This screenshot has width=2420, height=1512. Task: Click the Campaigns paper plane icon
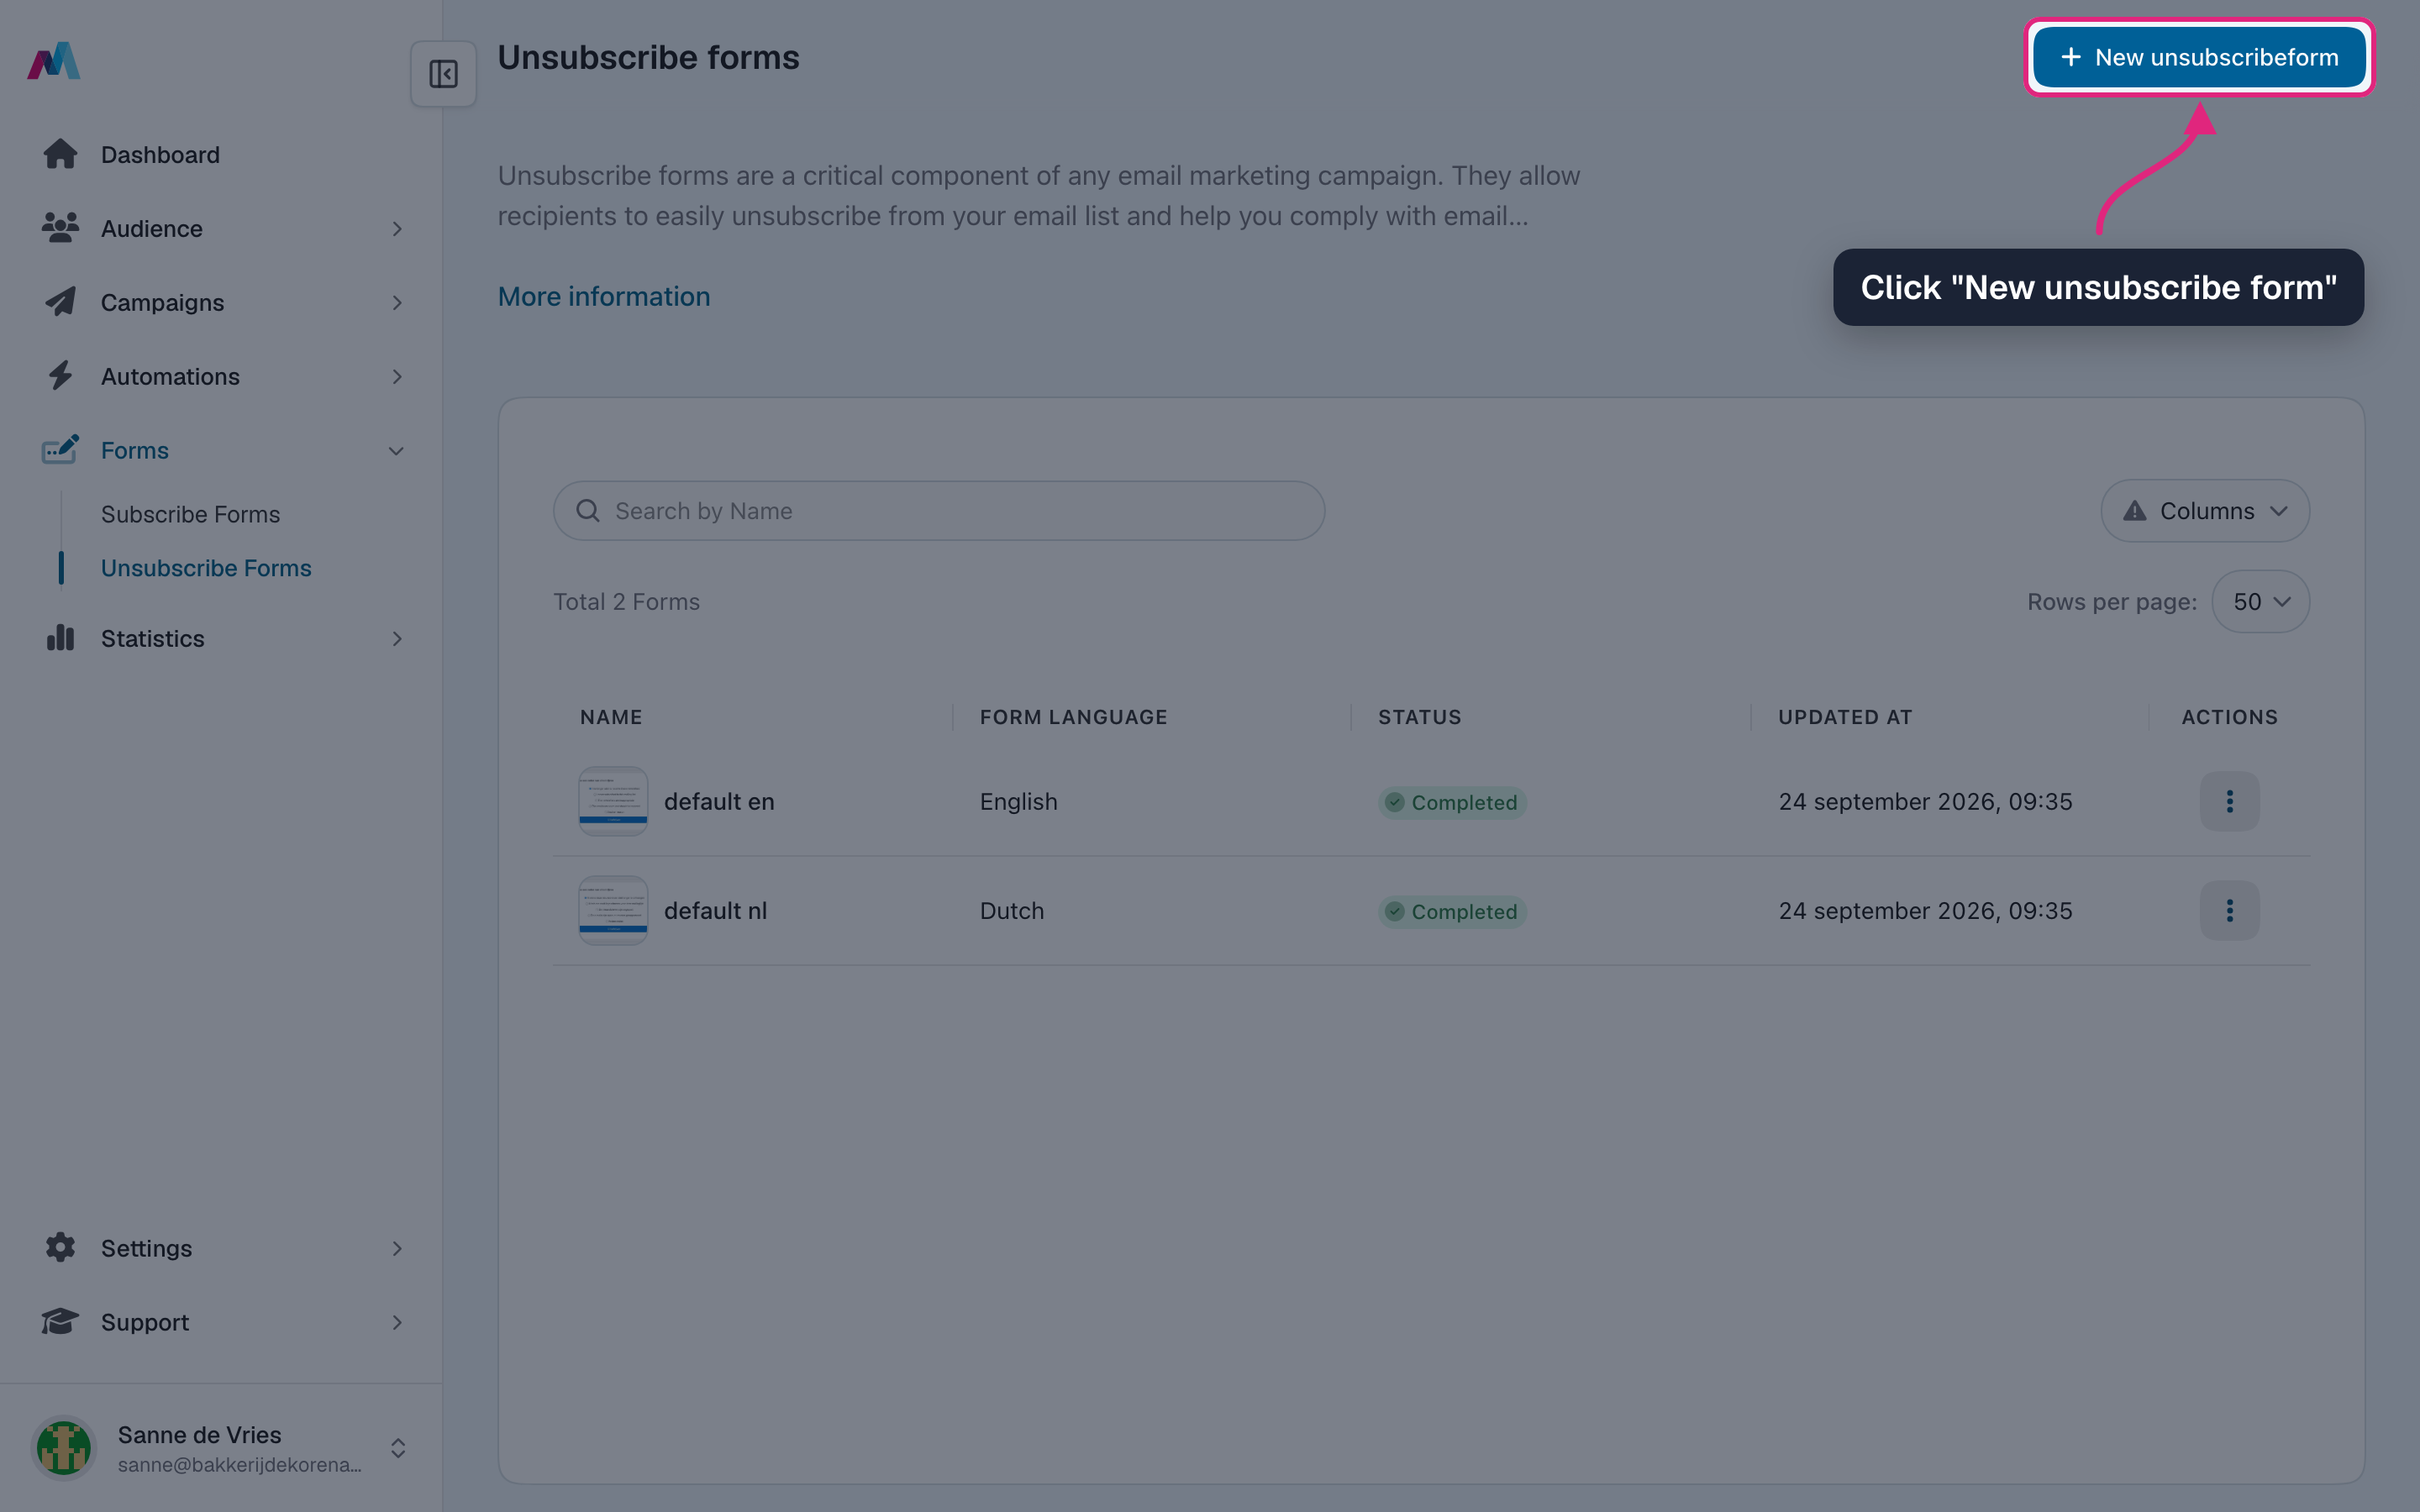(60, 302)
